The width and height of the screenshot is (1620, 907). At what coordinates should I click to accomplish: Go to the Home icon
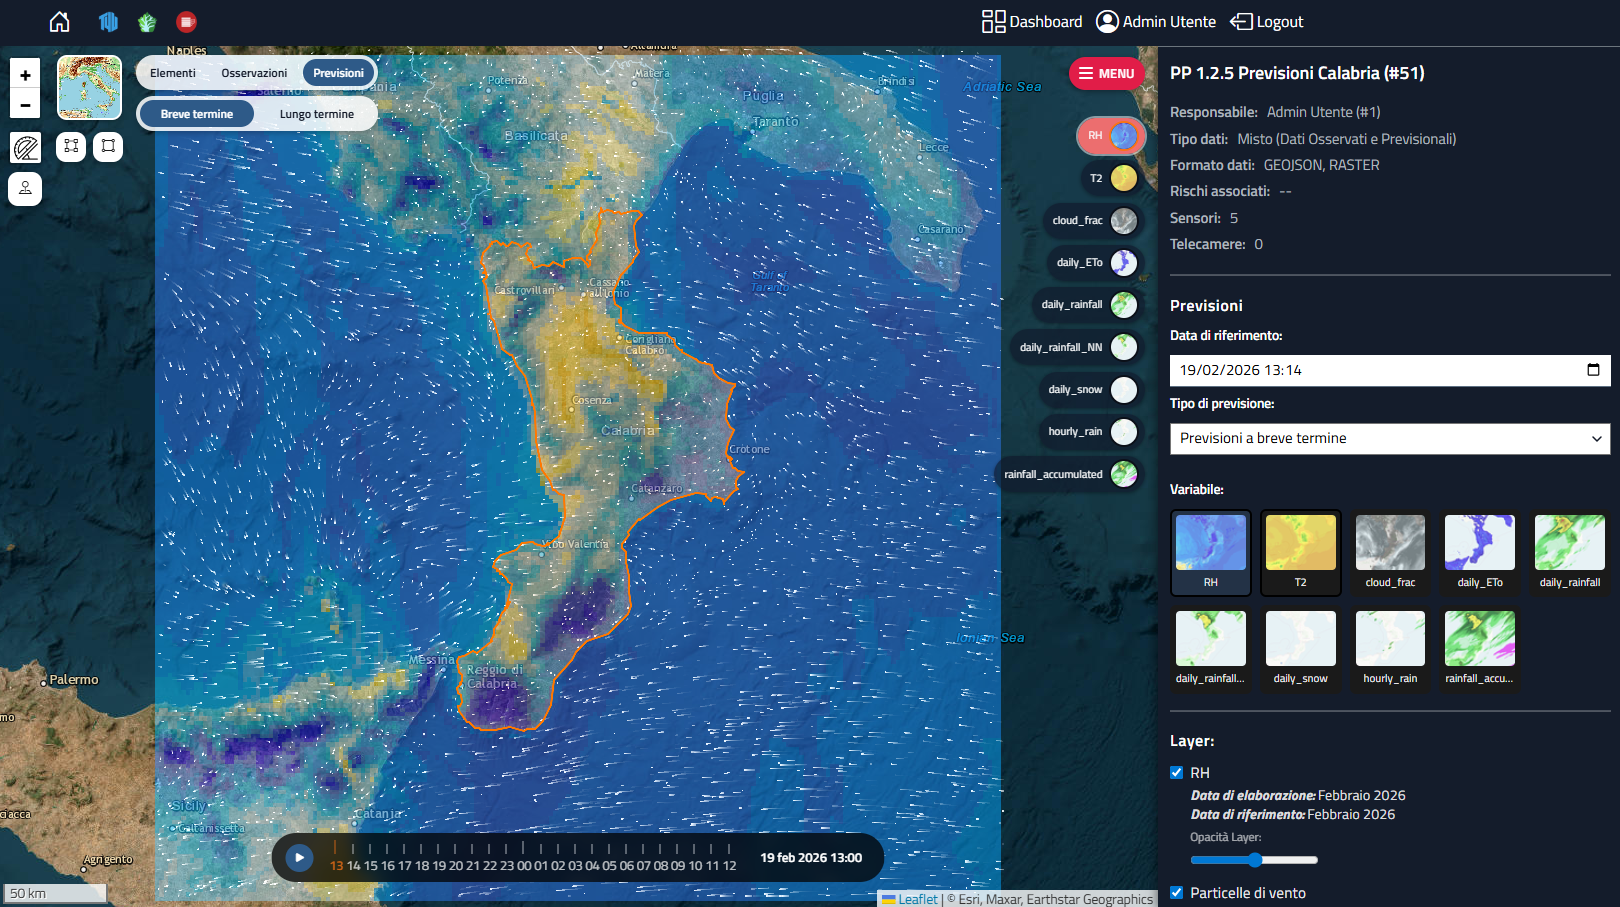tap(60, 22)
